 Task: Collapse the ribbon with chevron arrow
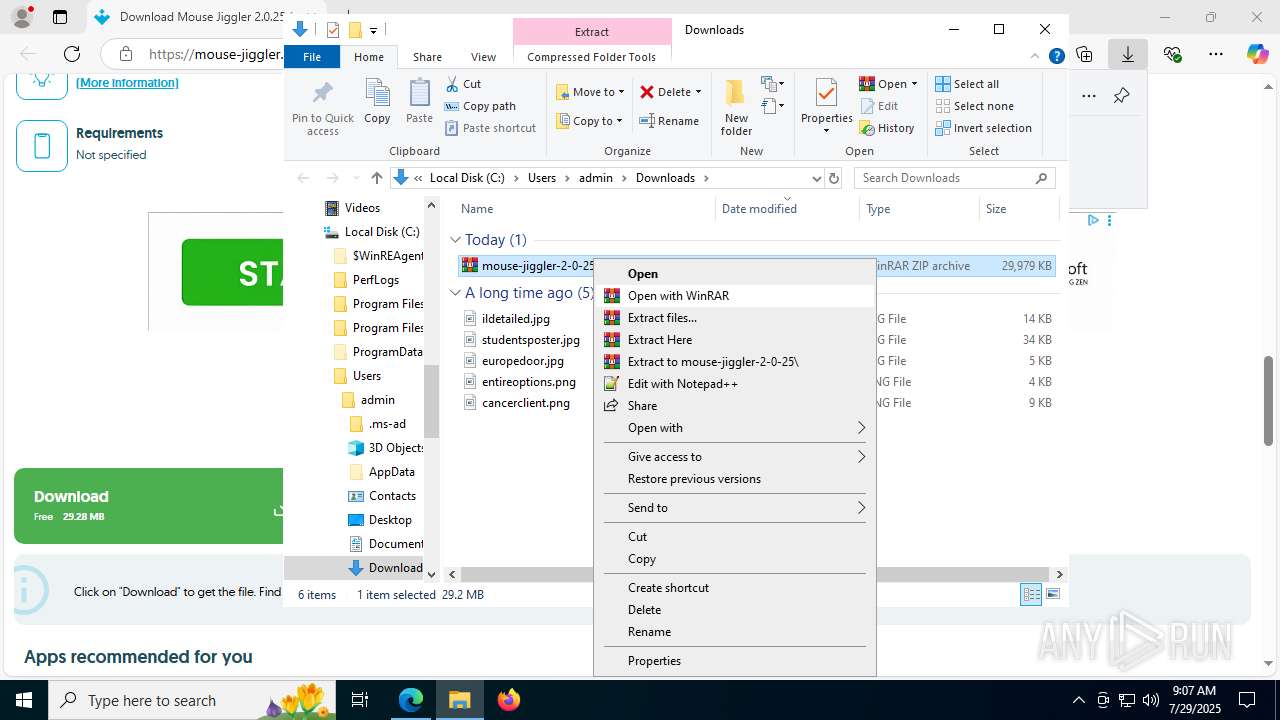[x=1037, y=57]
